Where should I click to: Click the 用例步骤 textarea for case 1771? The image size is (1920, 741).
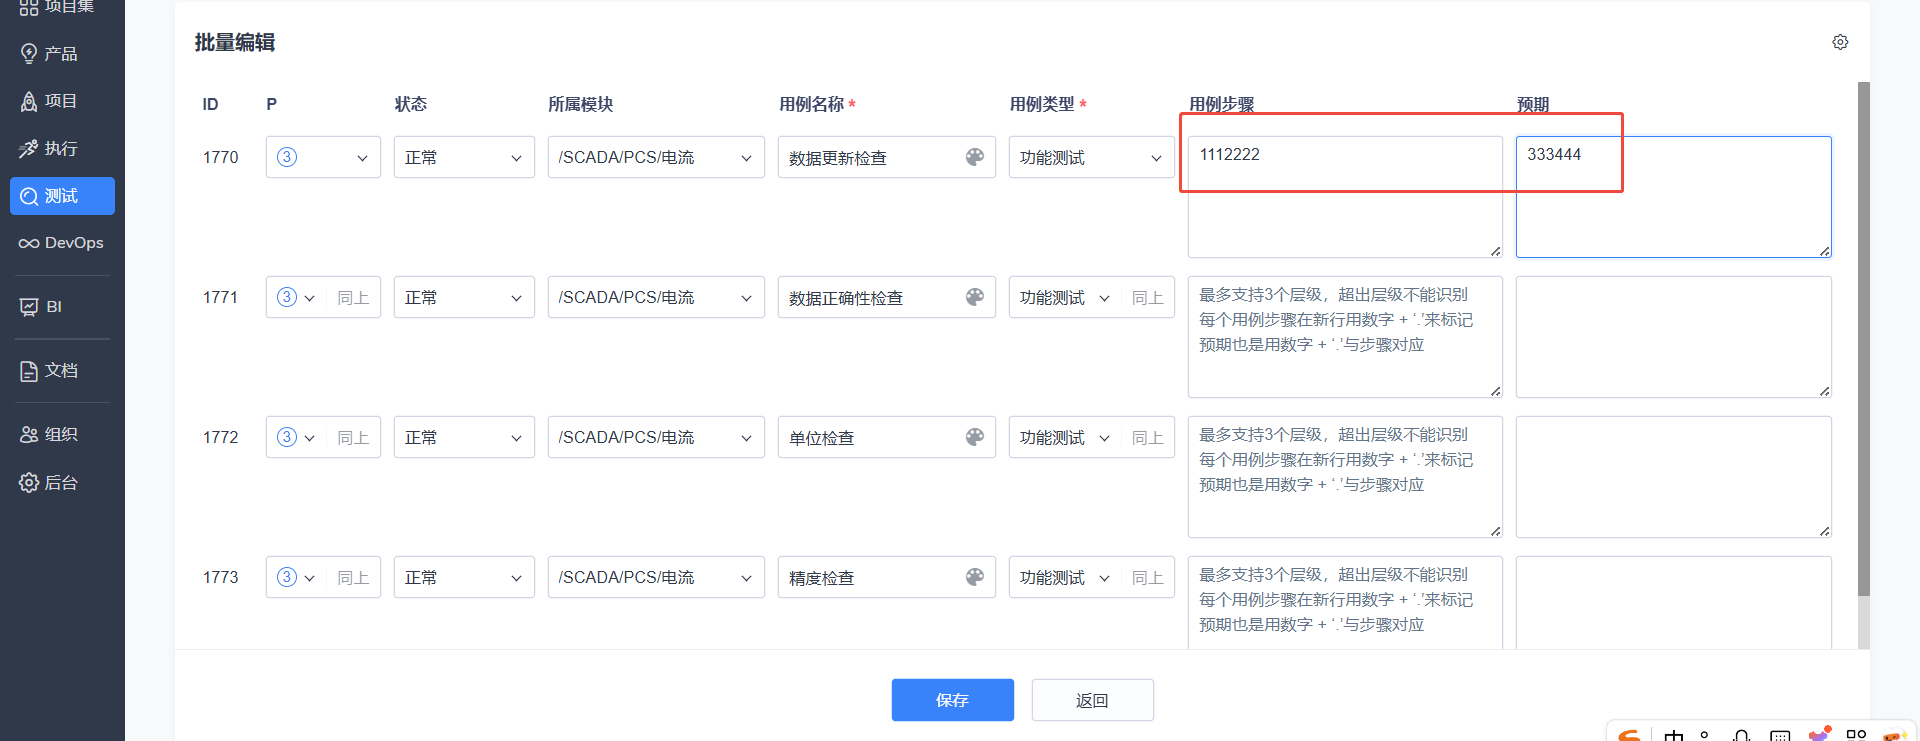click(1344, 337)
